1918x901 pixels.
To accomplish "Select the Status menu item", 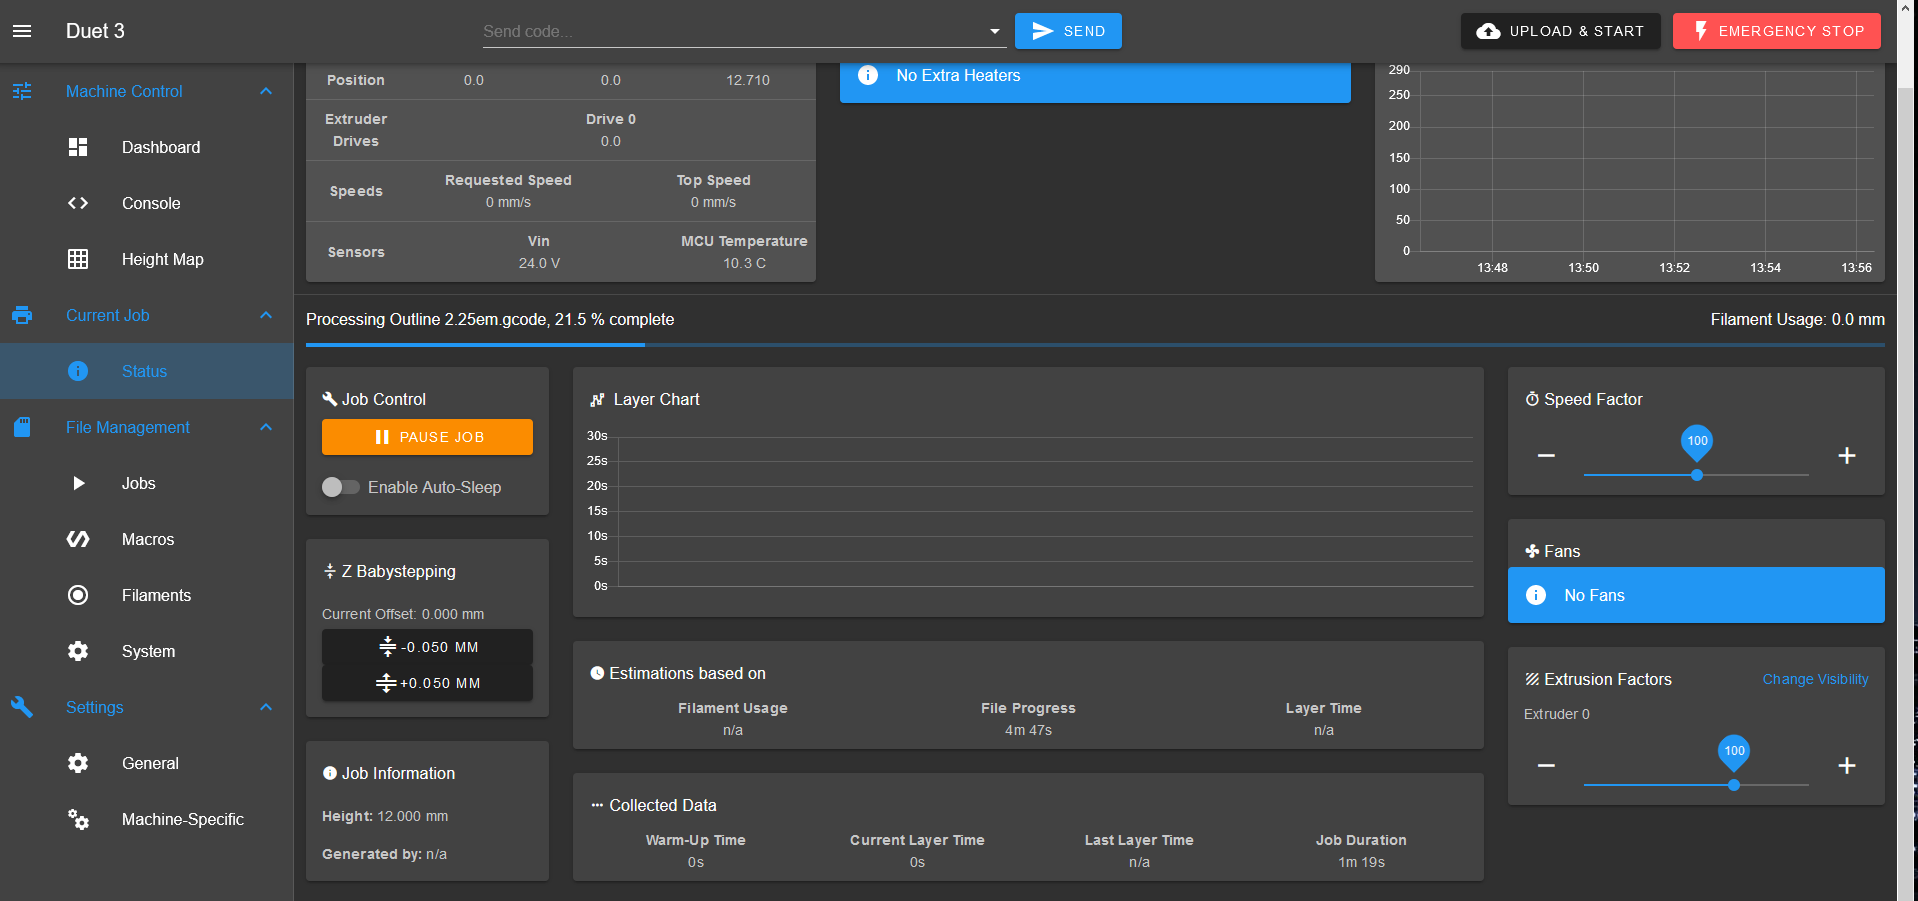I will click(147, 371).
